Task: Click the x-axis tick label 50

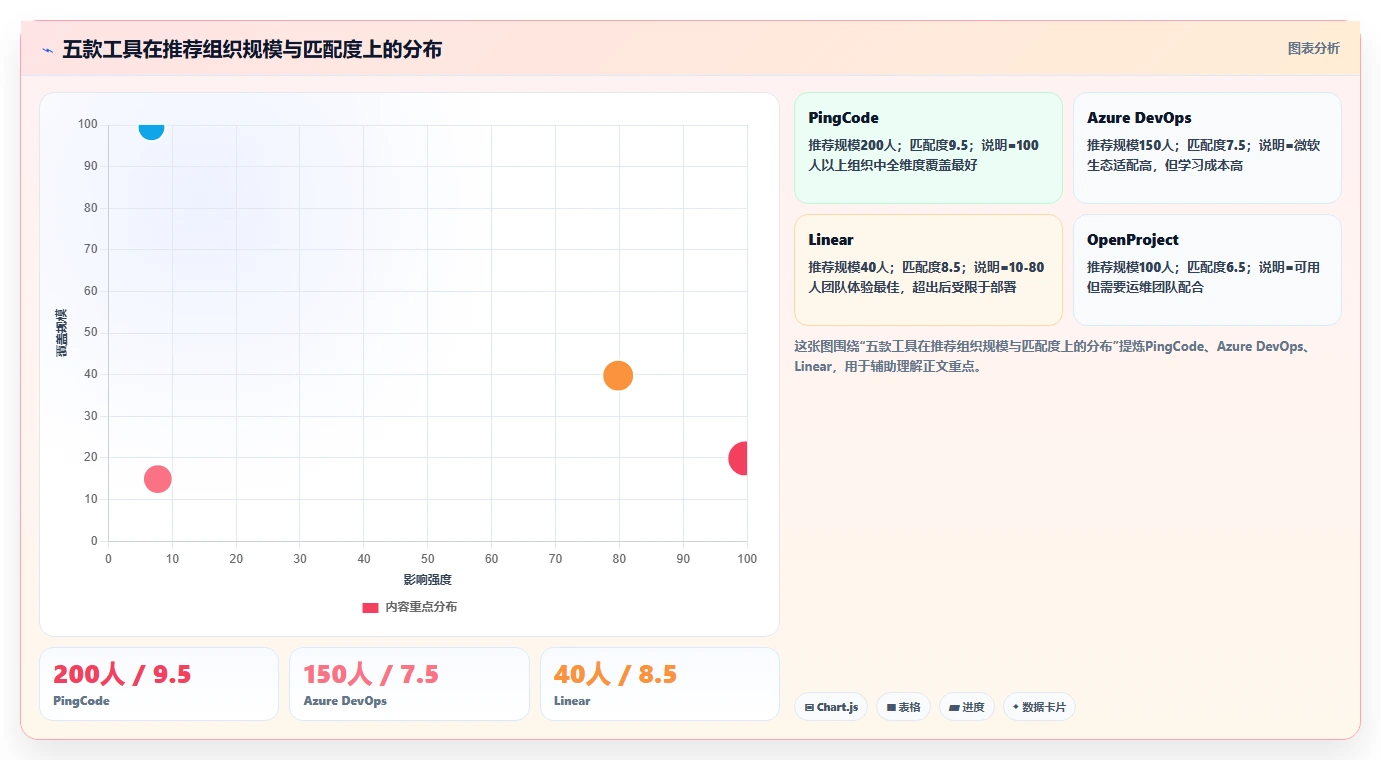Action: 428,559
